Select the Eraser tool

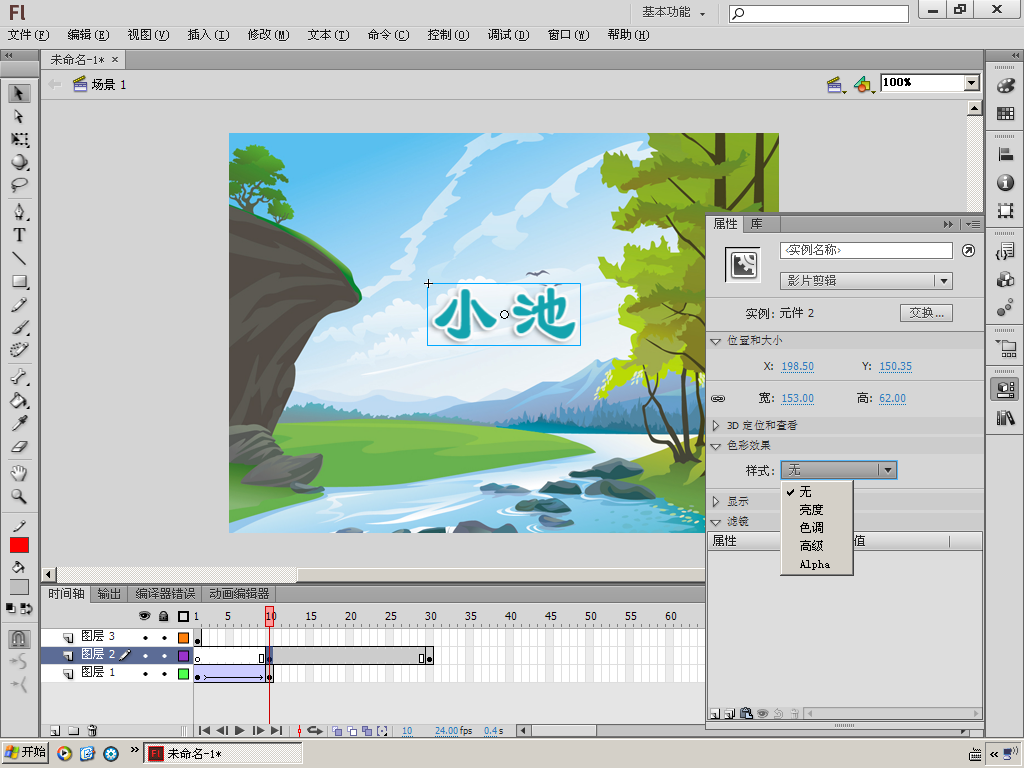coord(19,447)
